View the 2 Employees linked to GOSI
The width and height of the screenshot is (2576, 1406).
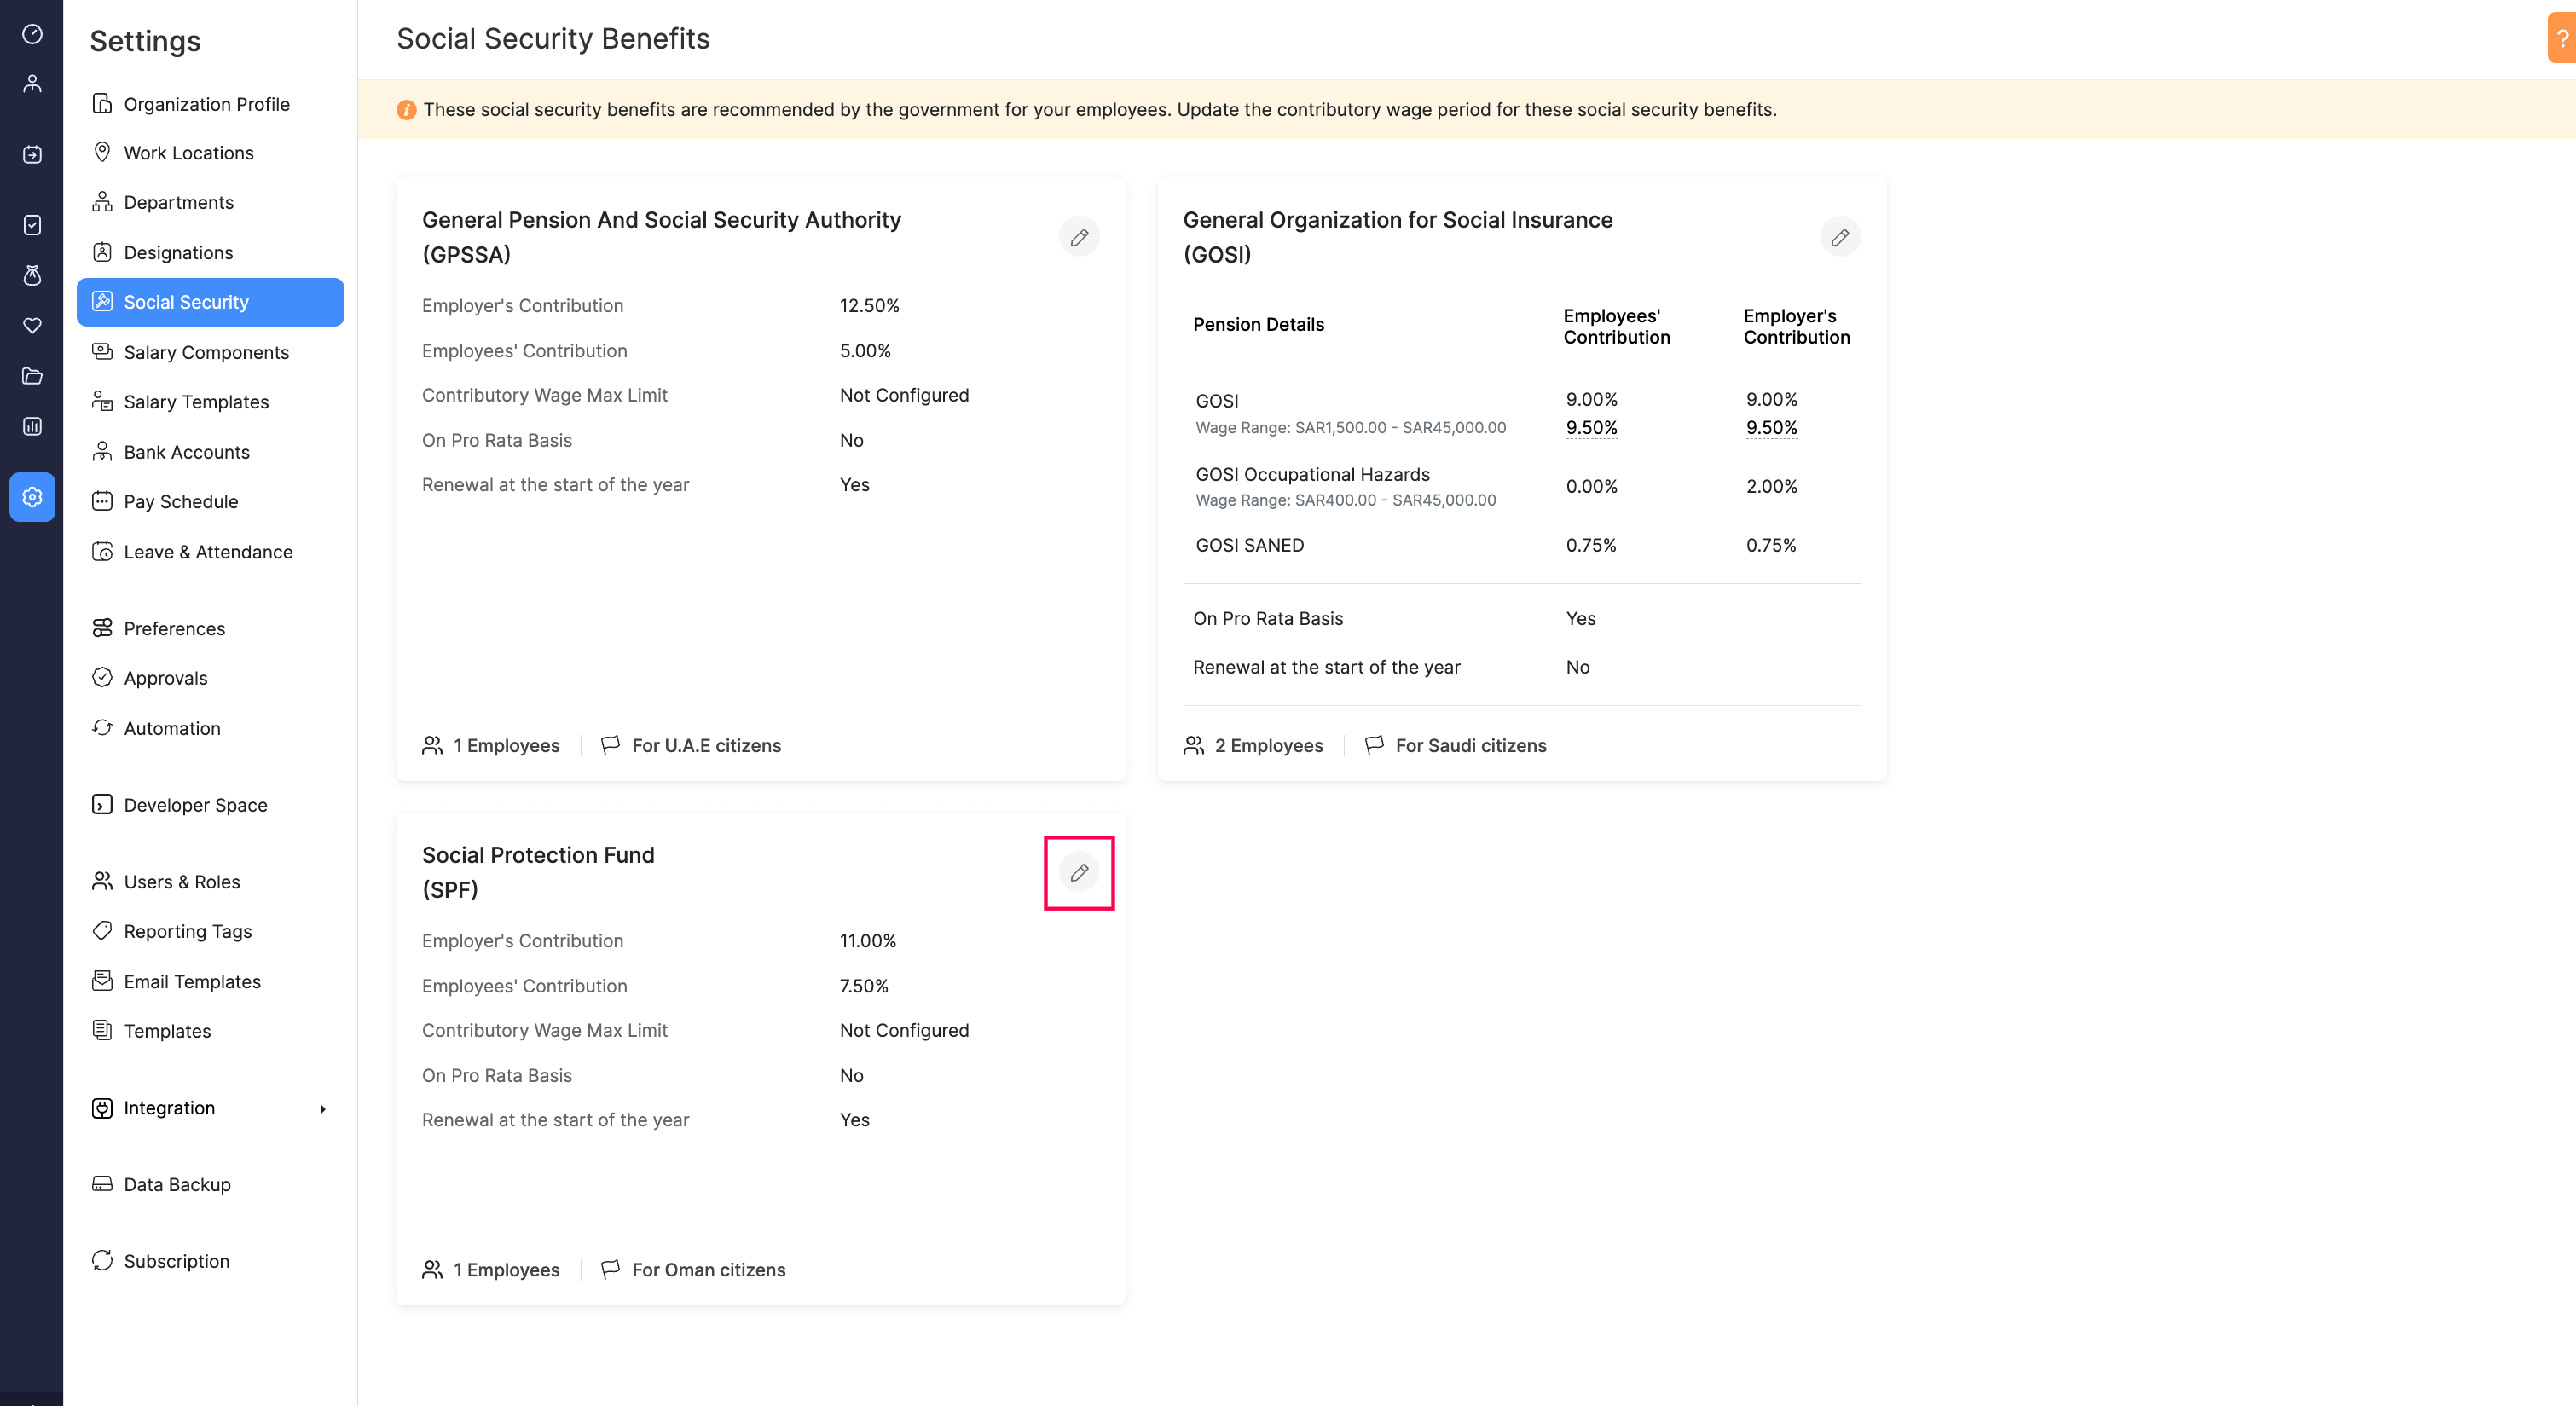1268,745
